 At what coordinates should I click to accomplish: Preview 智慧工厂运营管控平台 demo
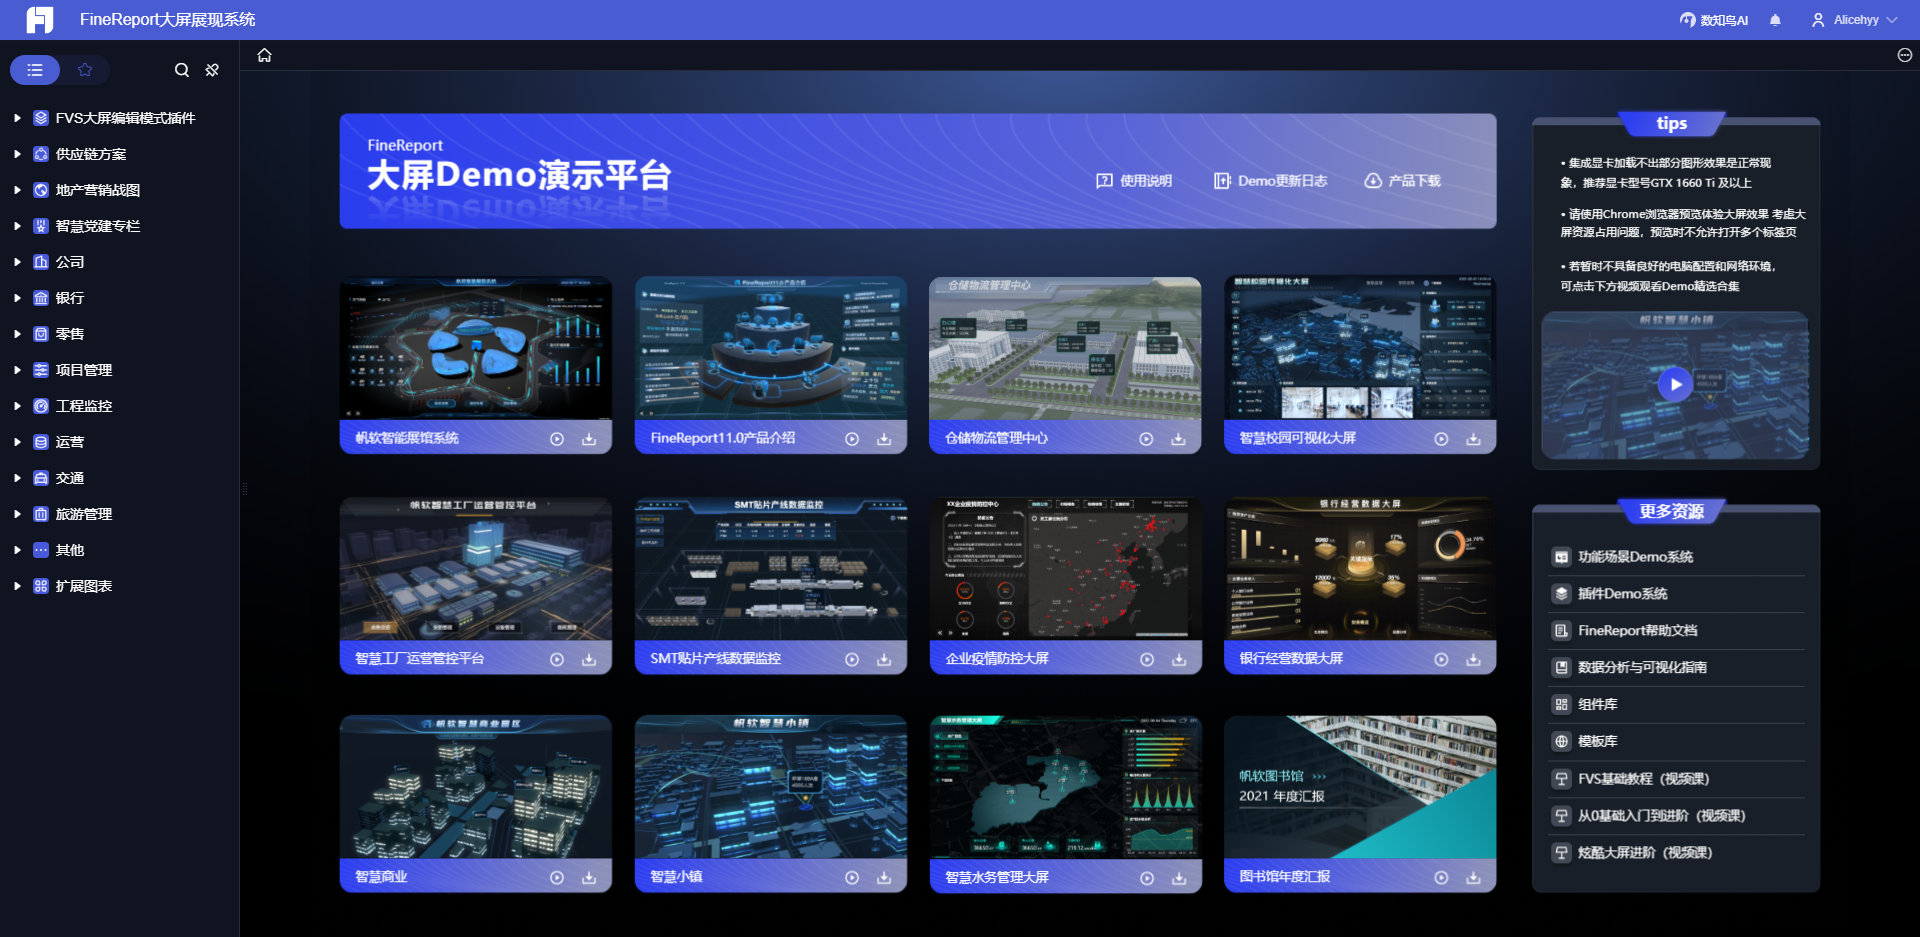pos(557,660)
